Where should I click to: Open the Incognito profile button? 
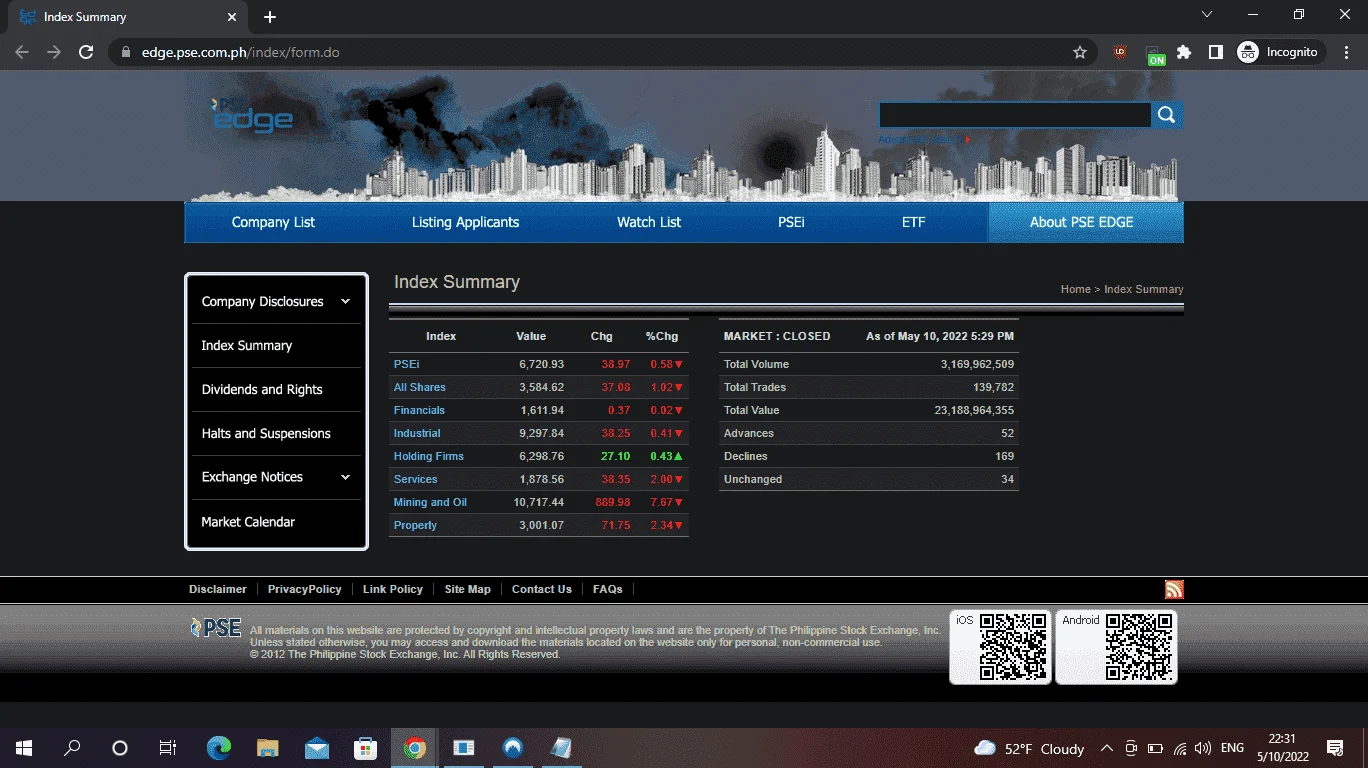coord(1280,52)
